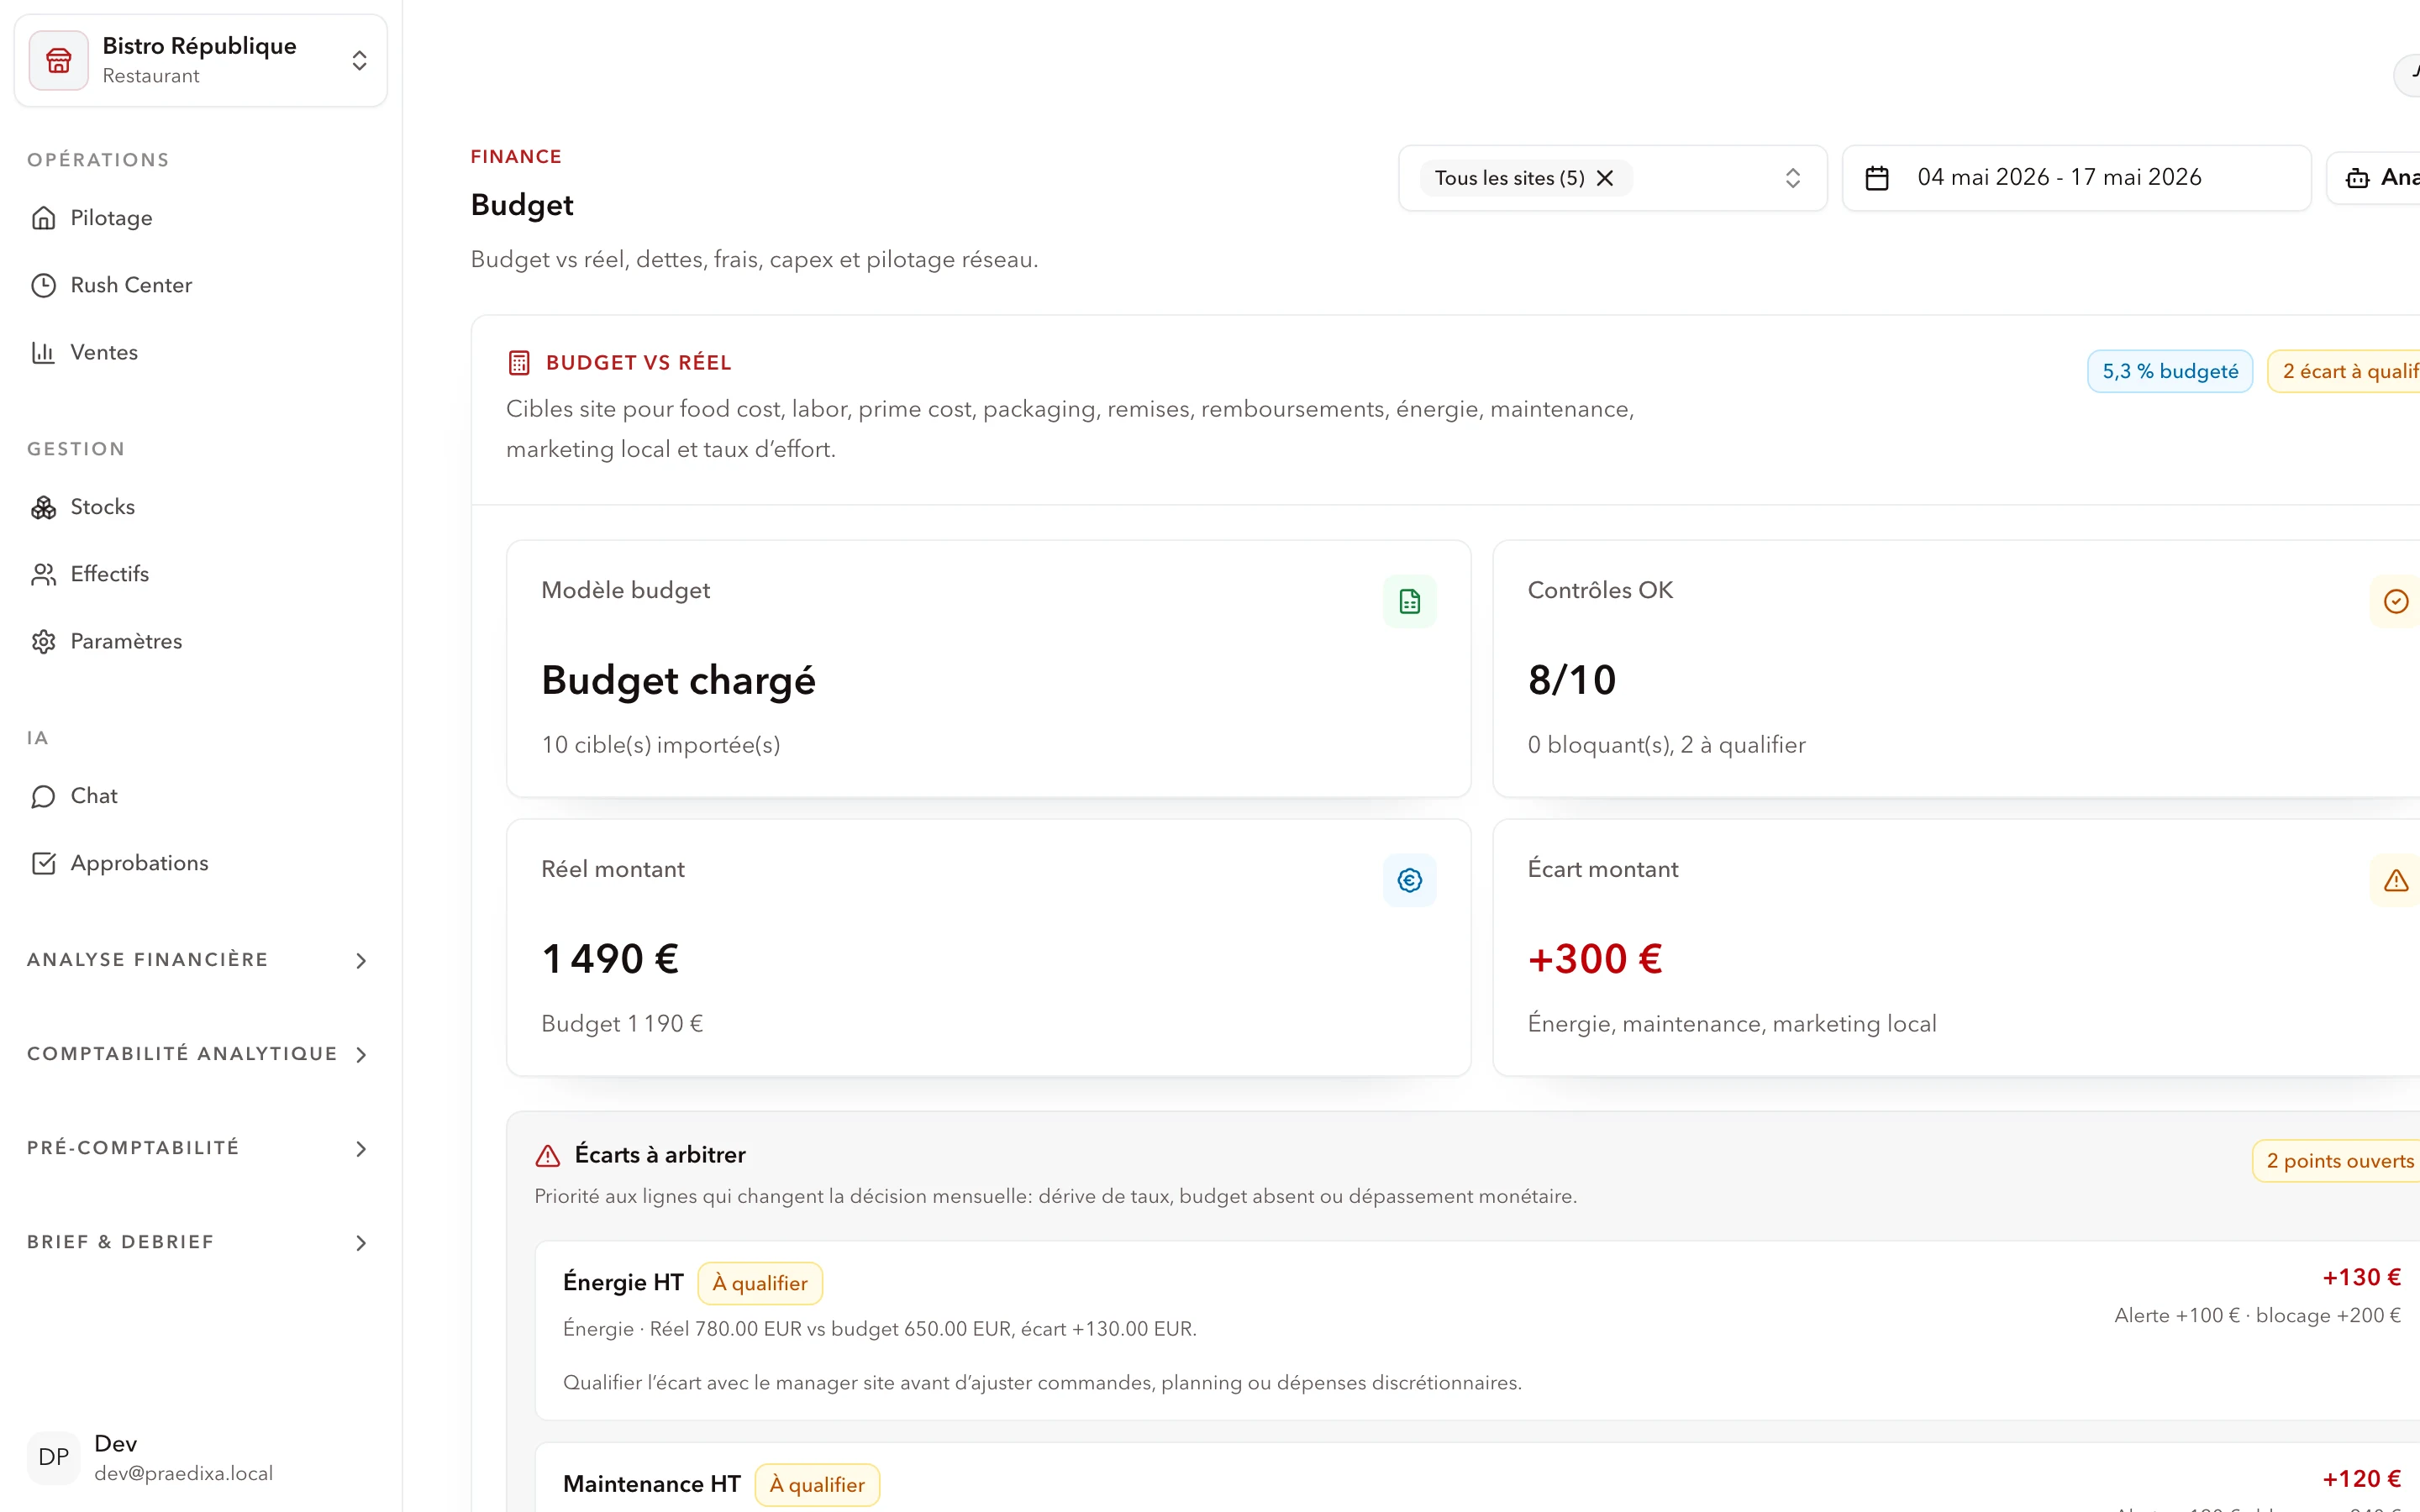2420x1512 pixels.
Task: Click the Stocks boxes icon
Action: [x=43, y=507]
